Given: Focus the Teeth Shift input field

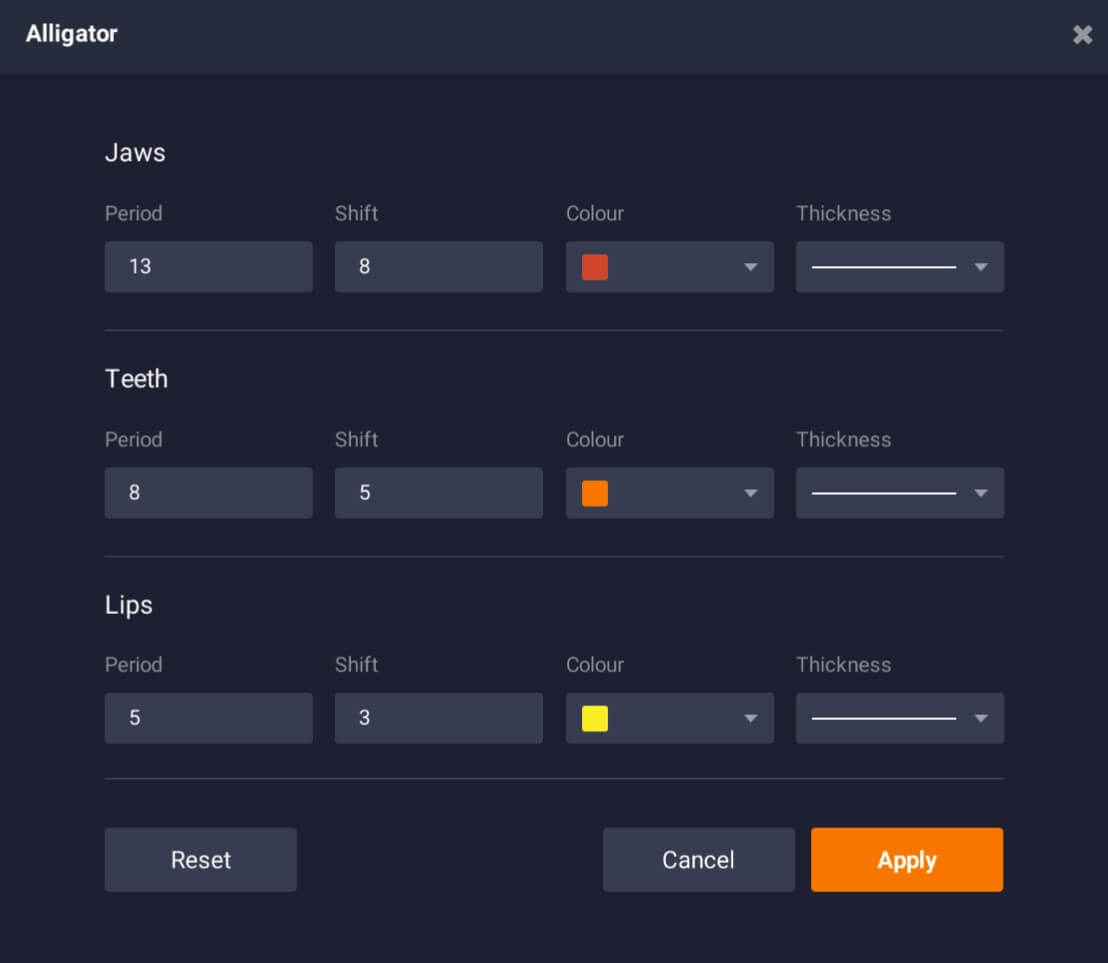Looking at the screenshot, I should 438,493.
